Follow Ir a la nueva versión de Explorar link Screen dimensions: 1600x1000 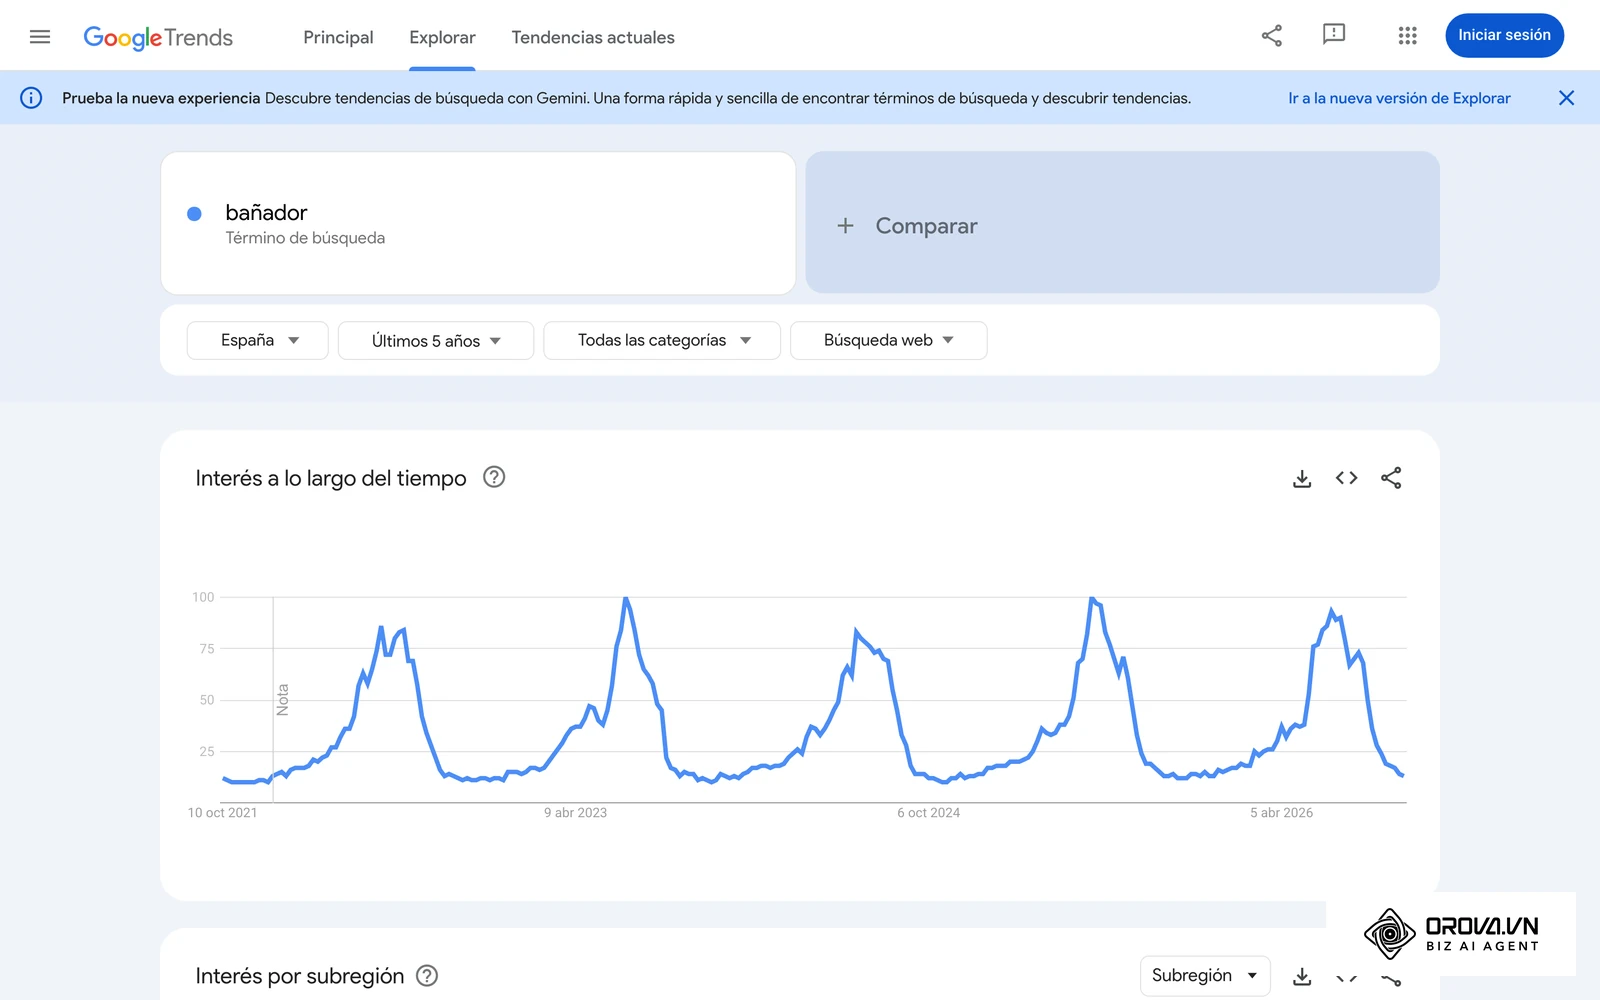click(x=1399, y=98)
